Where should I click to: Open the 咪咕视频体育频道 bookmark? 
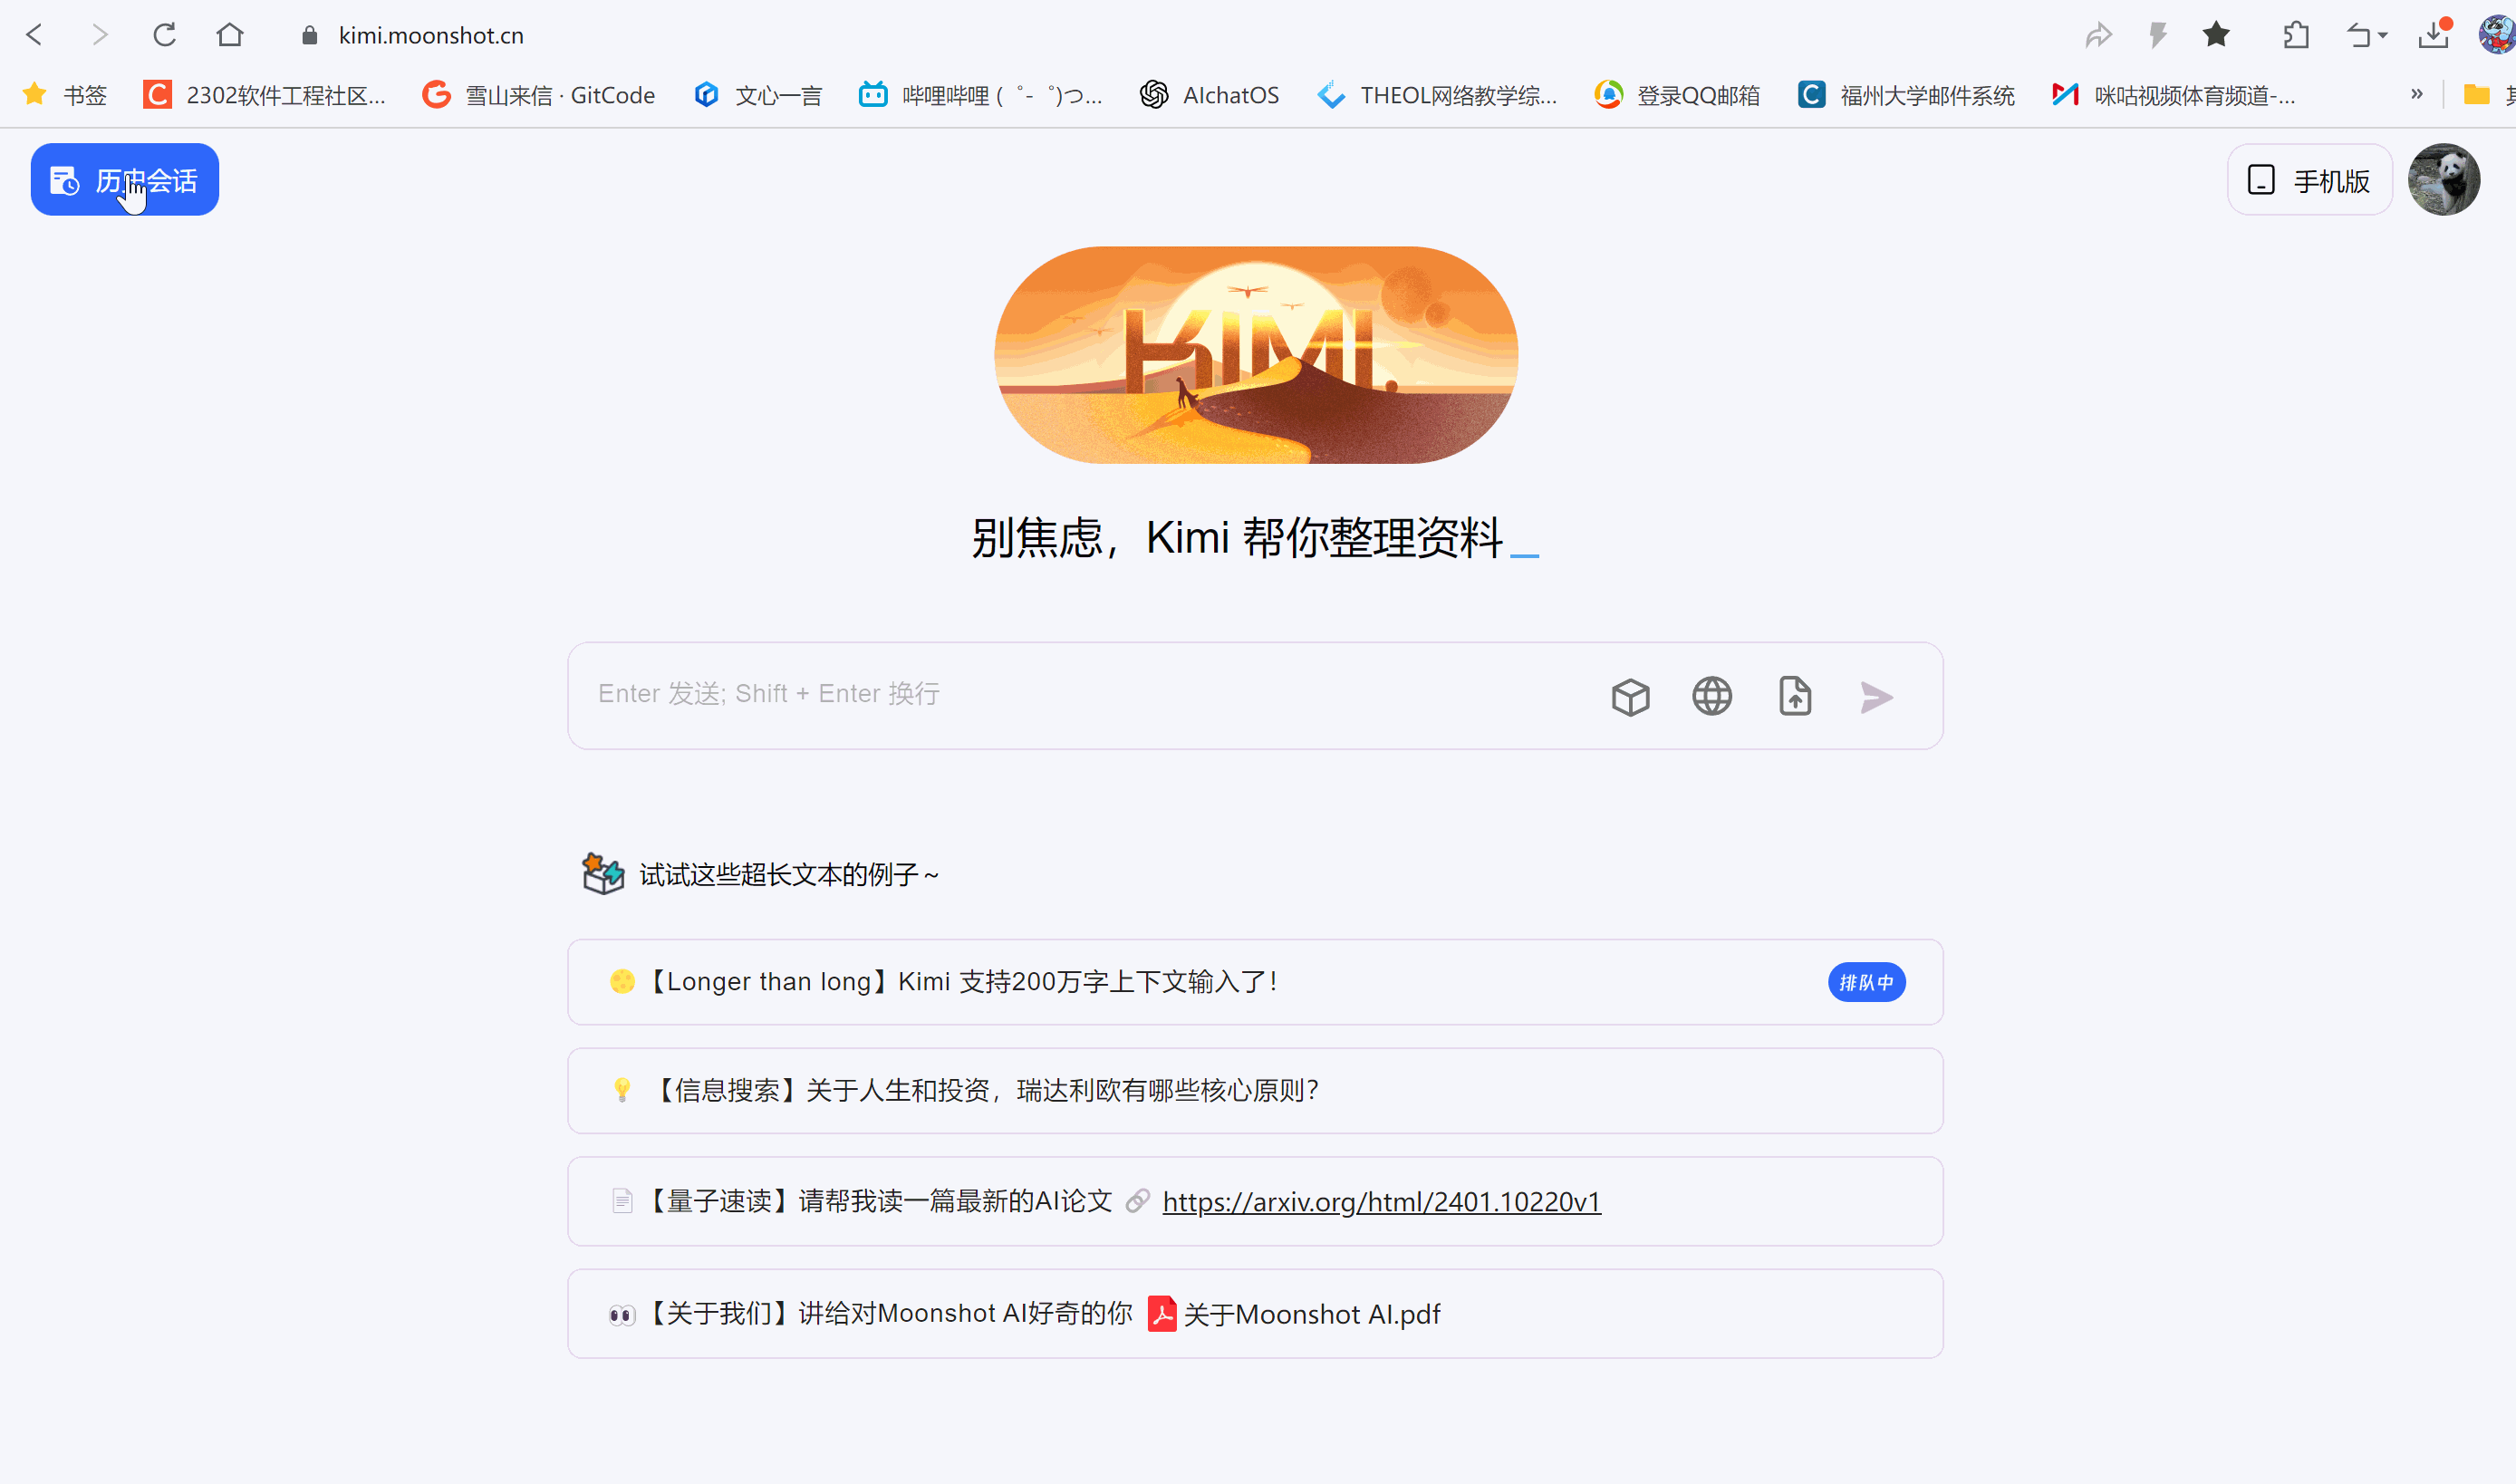pyautogui.click(x=2173, y=95)
